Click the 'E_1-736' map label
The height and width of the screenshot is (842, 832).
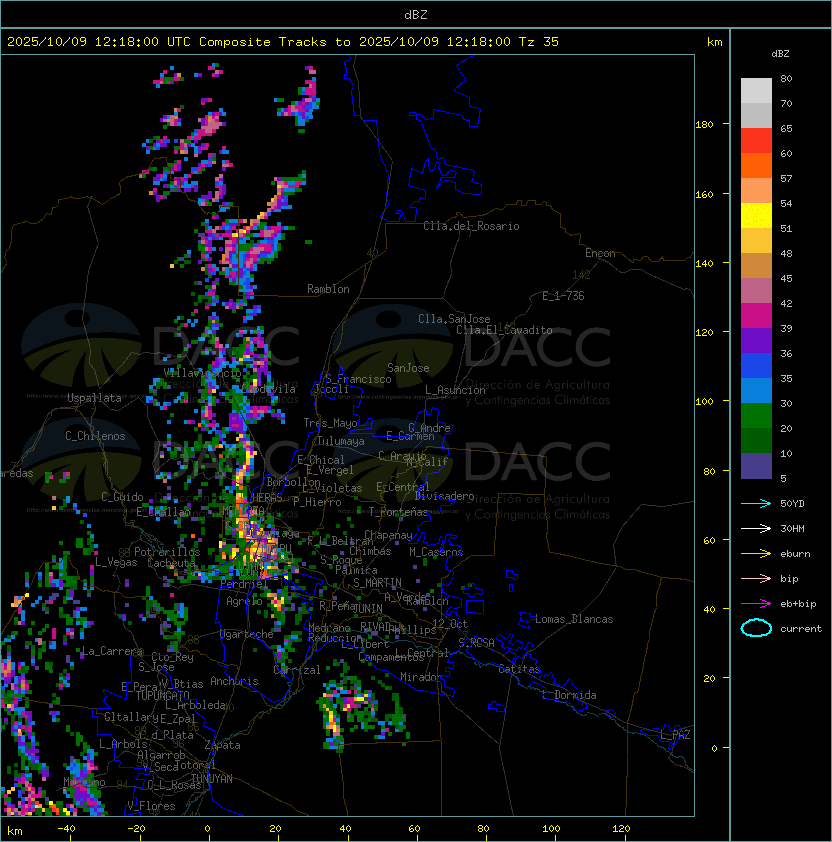coord(563,296)
